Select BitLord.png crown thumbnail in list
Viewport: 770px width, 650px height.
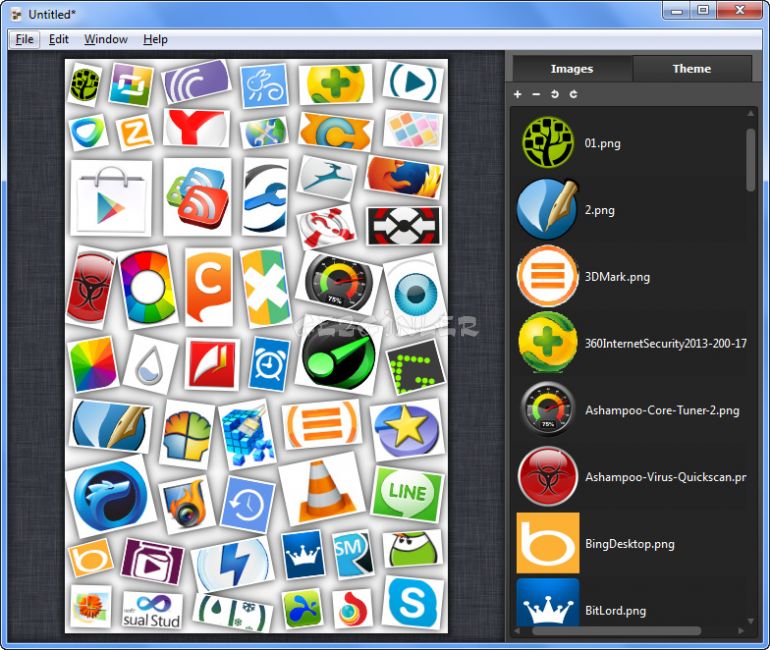(548, 602)
